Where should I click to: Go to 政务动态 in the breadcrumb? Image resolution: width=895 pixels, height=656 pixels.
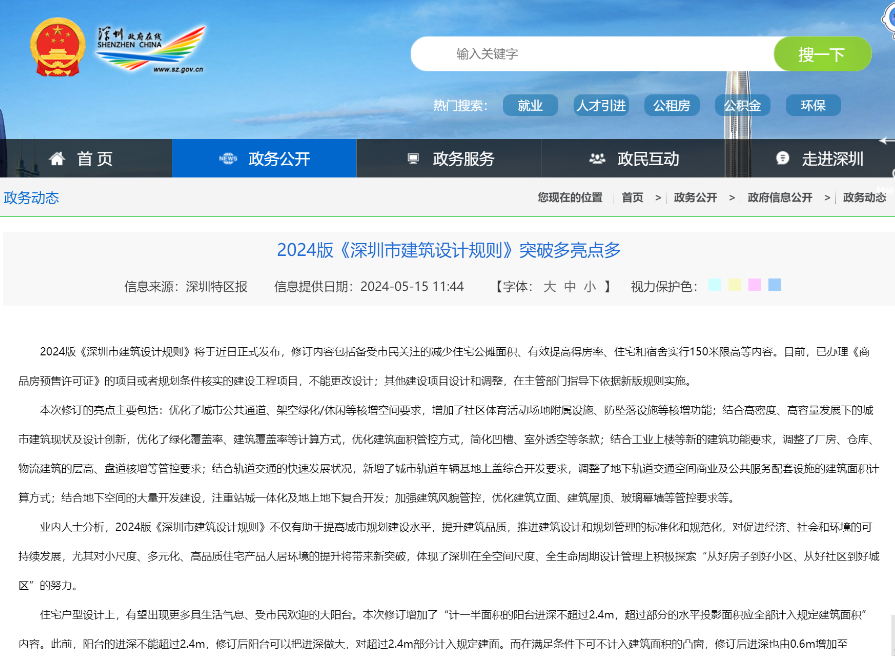864,198
